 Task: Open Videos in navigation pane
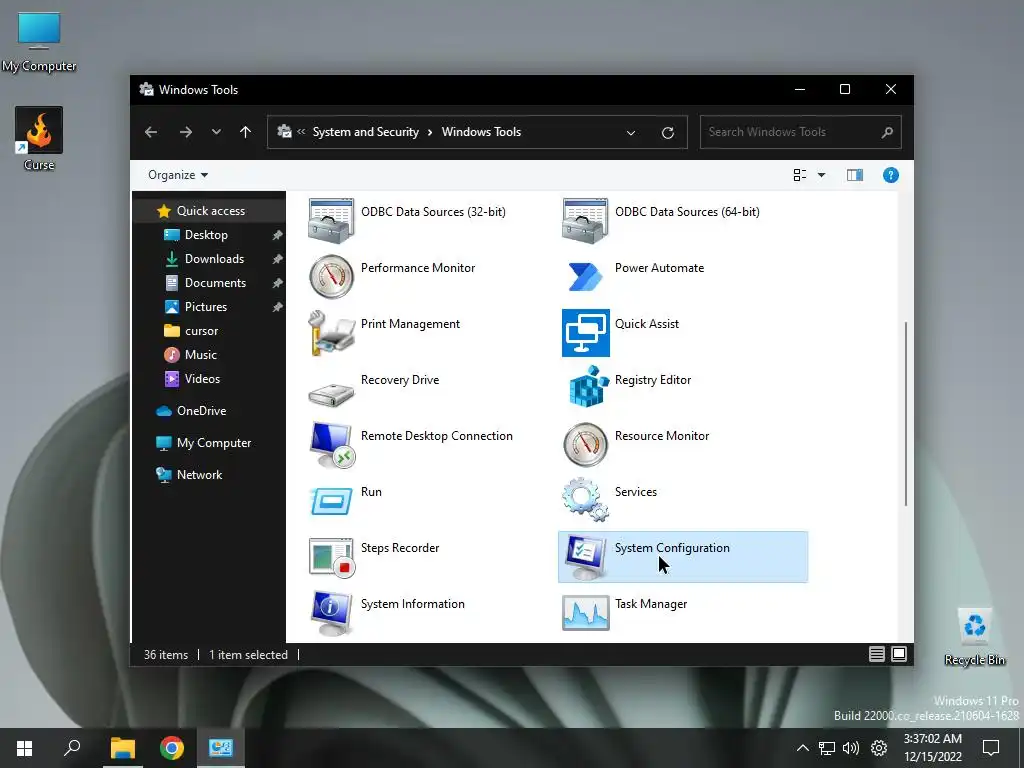pos(210,379)
